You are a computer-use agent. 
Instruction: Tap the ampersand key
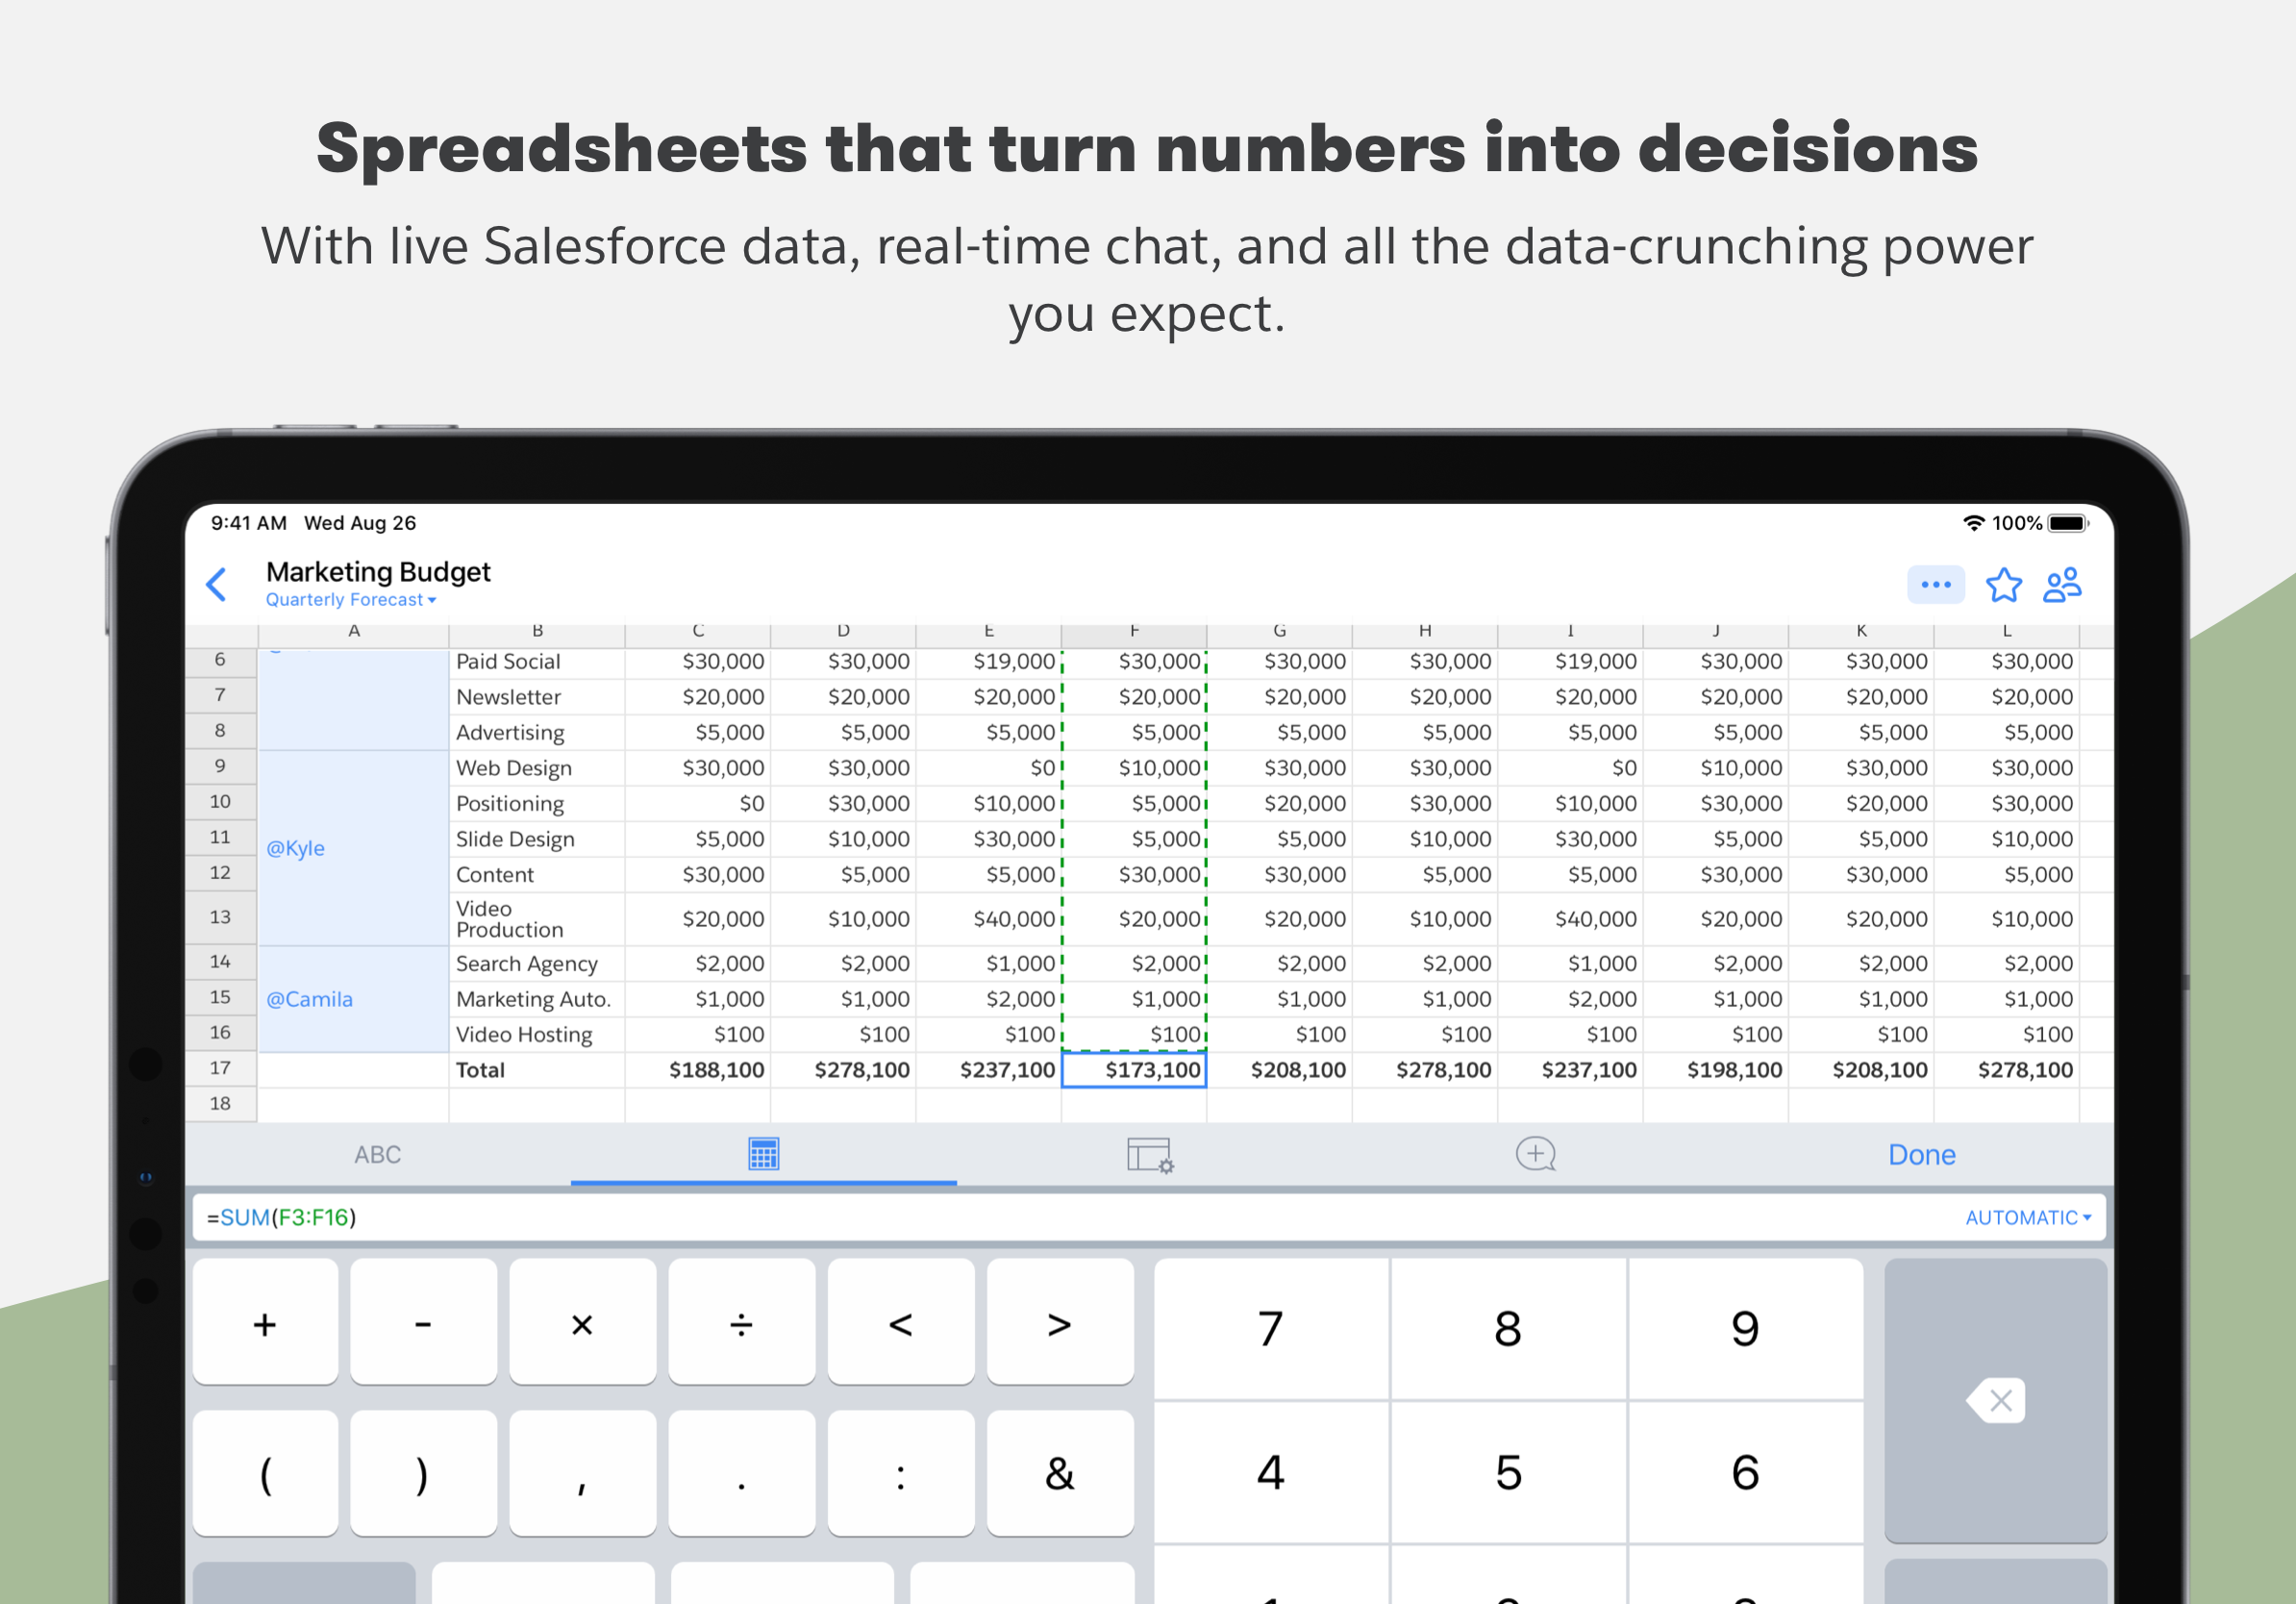coord(1059,1473)
